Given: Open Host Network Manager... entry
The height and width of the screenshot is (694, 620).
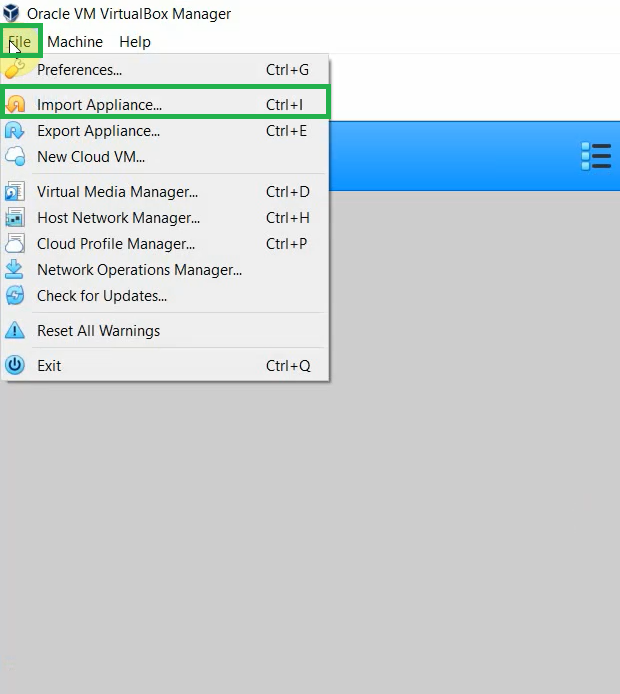Looking at the screenshot, I should pos(165,218).
